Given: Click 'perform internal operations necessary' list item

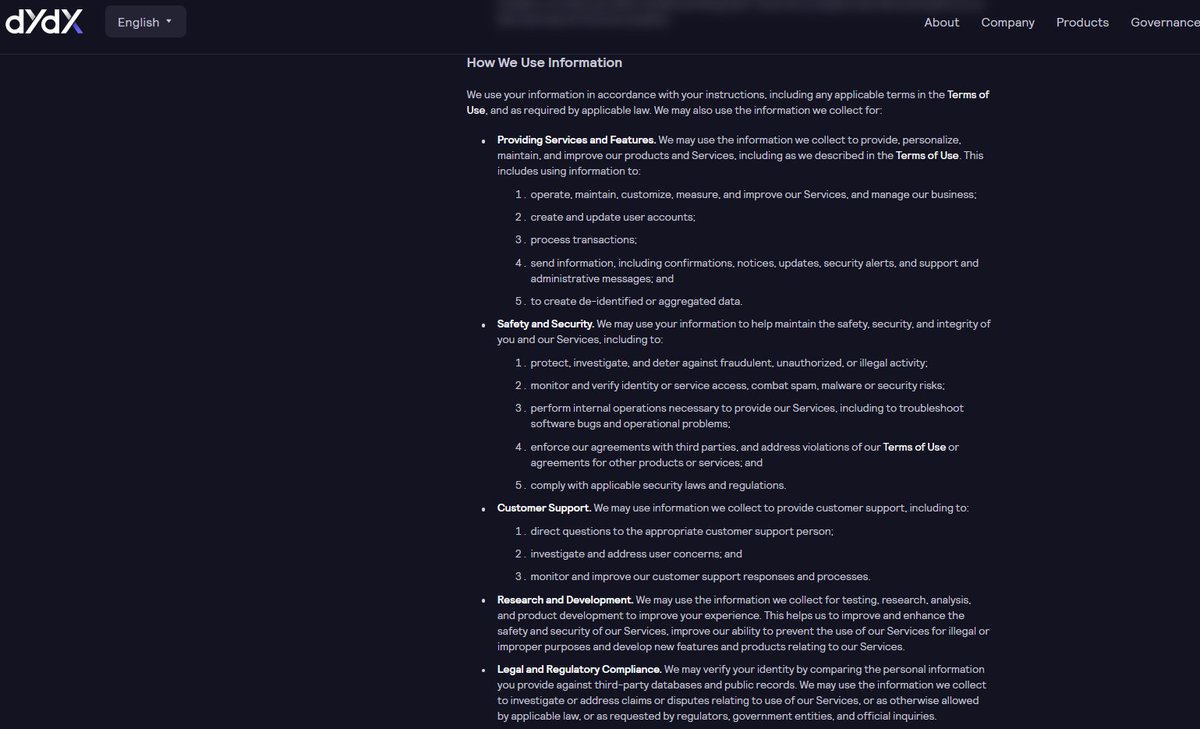Looking at the screenshot, I should pyautogui.click(x=747, y=416).
